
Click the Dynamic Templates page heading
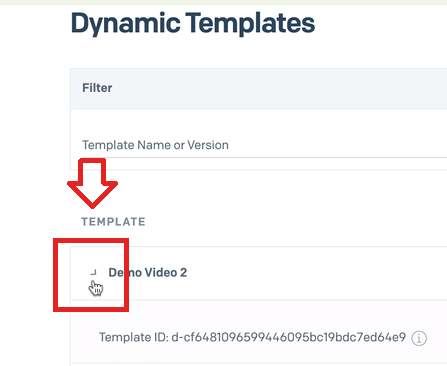pos(193,23)
